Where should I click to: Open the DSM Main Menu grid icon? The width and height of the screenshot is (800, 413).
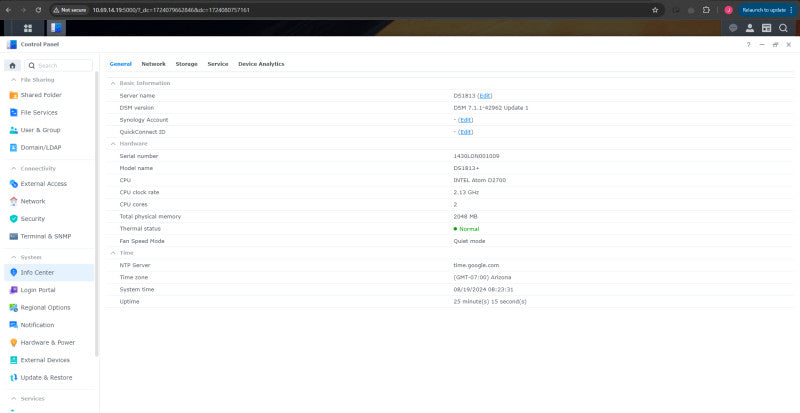click(x=28, y=28)
